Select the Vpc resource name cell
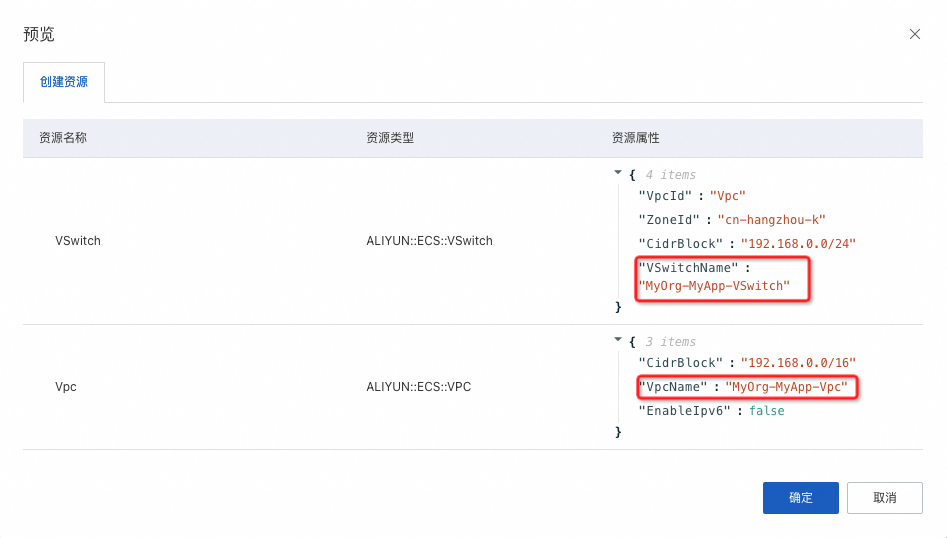This screenshot has height=538, width=947. (x=66, y=387)
